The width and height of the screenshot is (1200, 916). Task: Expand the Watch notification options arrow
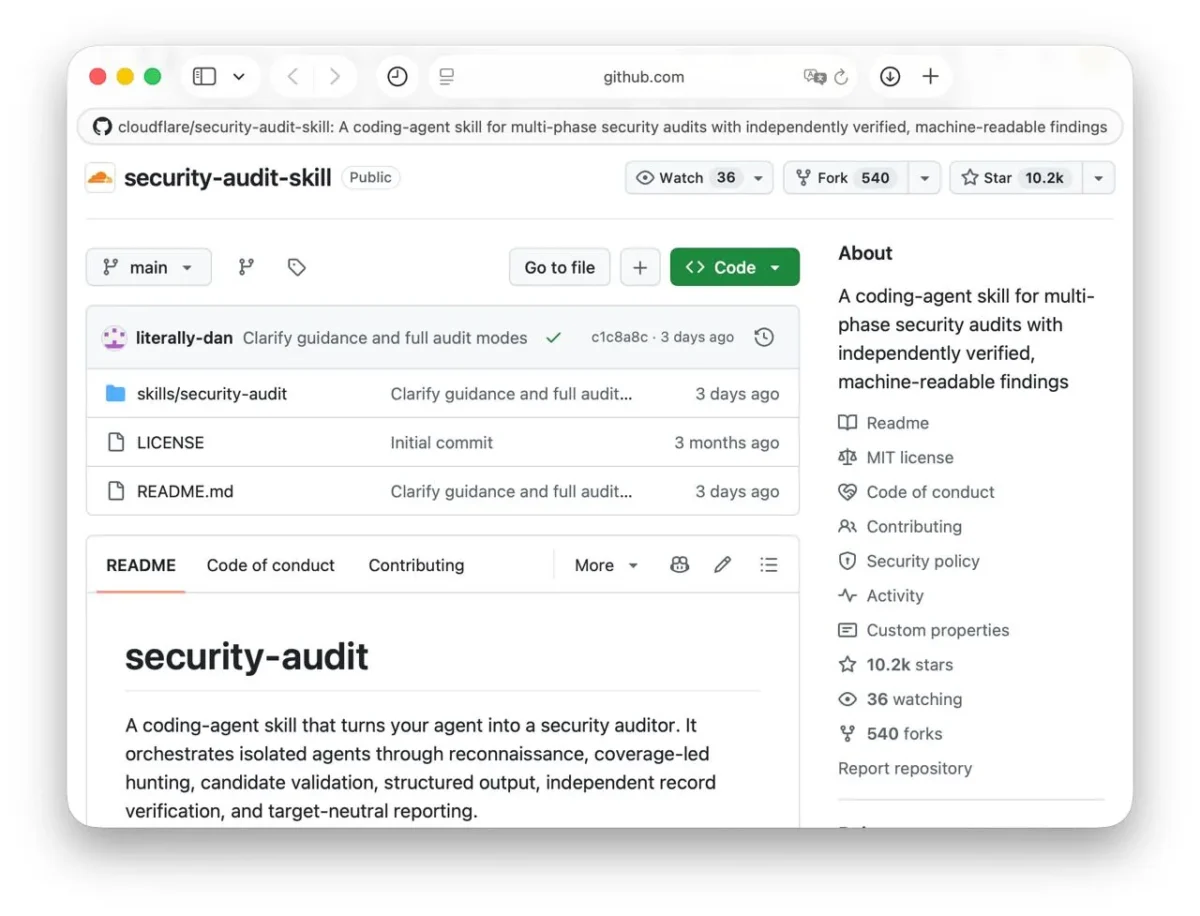758,178
